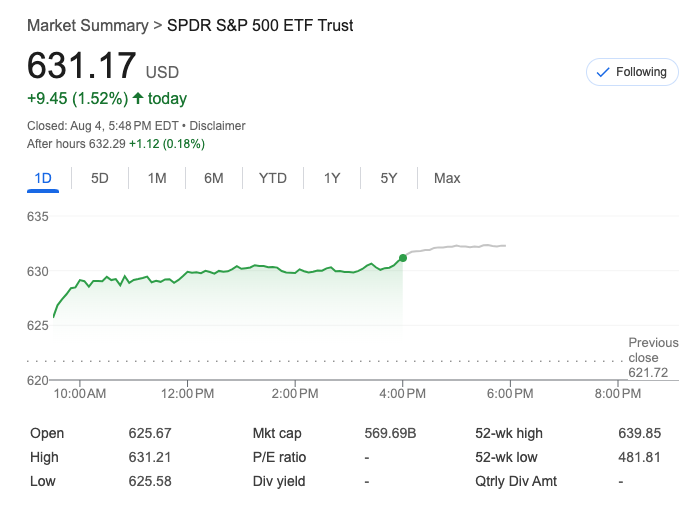Viewport: 695px width, 505px height.
Task: Switch to the 5D chart tab
Action: click(x=100, y=178)
